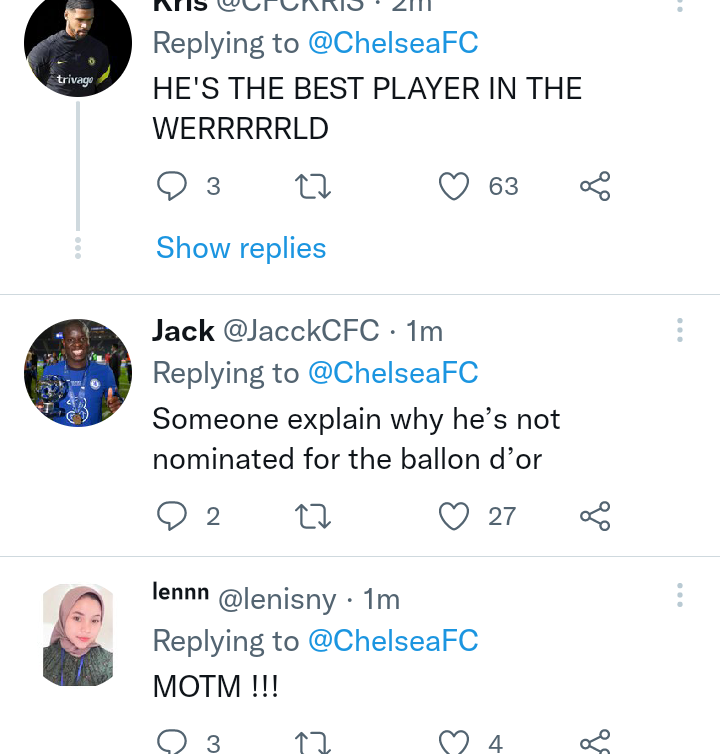View Jack's profile picture

click(78, 373)
